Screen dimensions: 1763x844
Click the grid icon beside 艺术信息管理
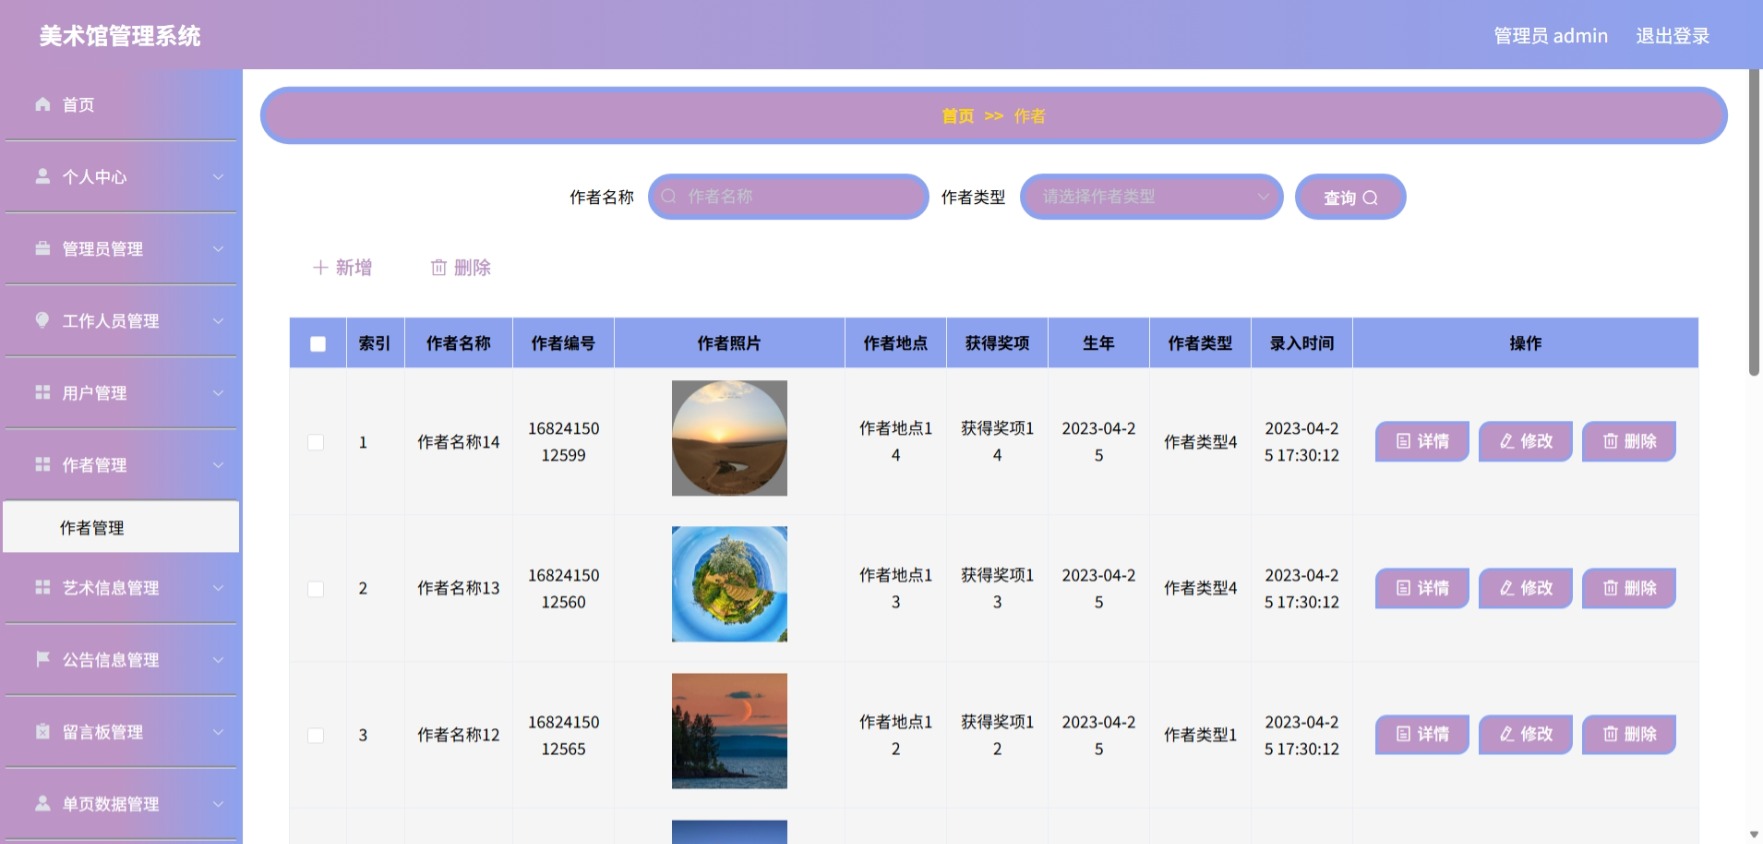coord(42,587)
